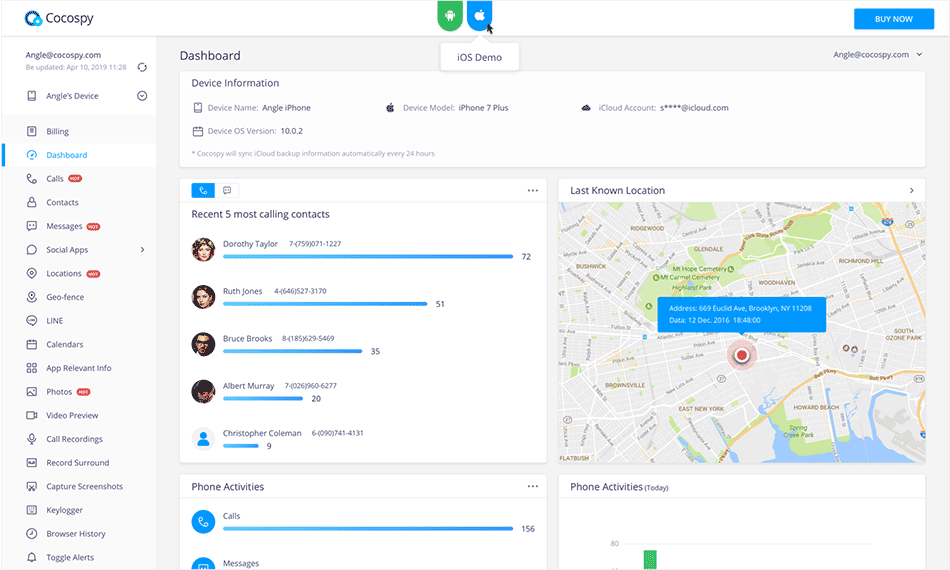
Task: Expand the Angle's Device dropdown
Action: pos(142,96)
